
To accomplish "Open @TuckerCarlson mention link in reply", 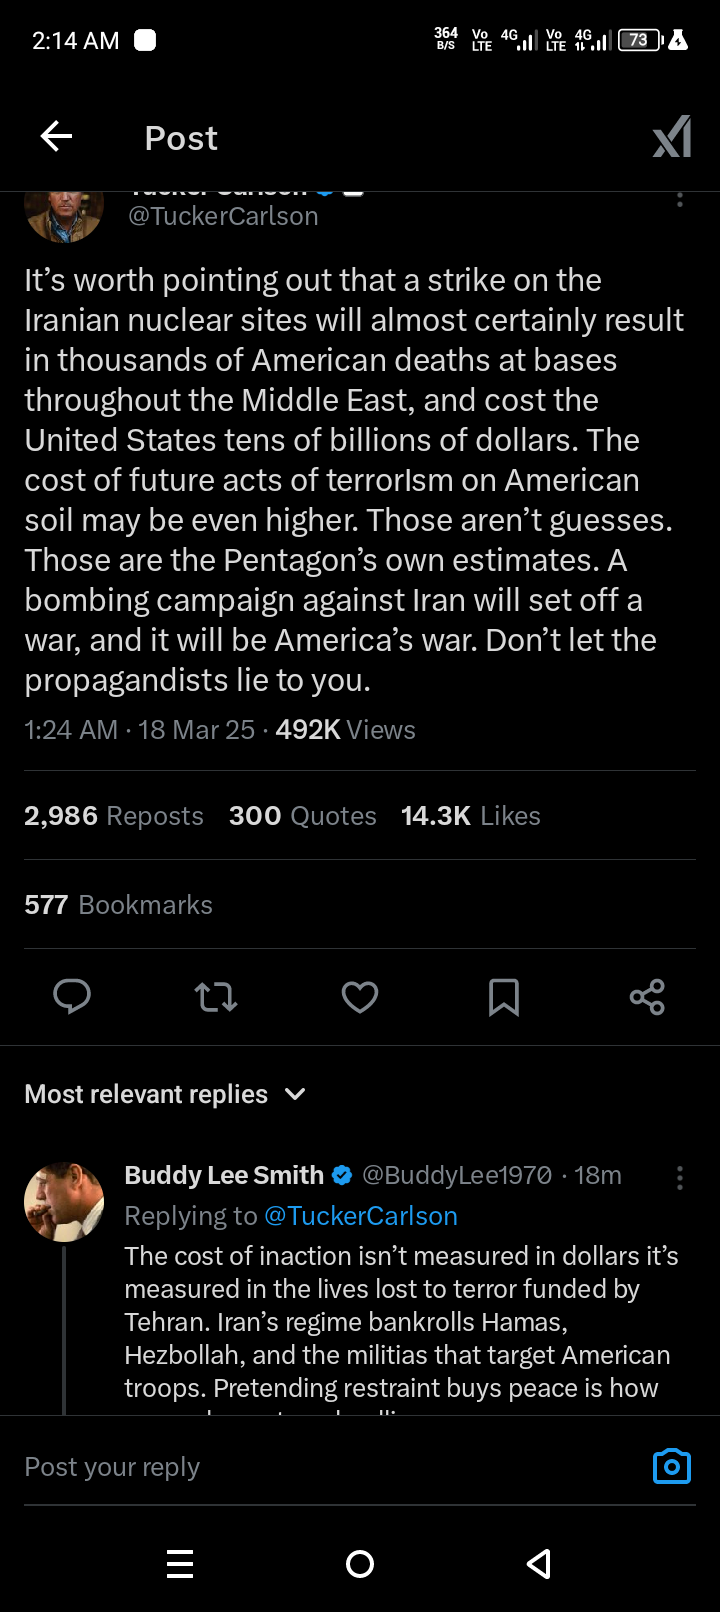I will [x=360, y=1216].
